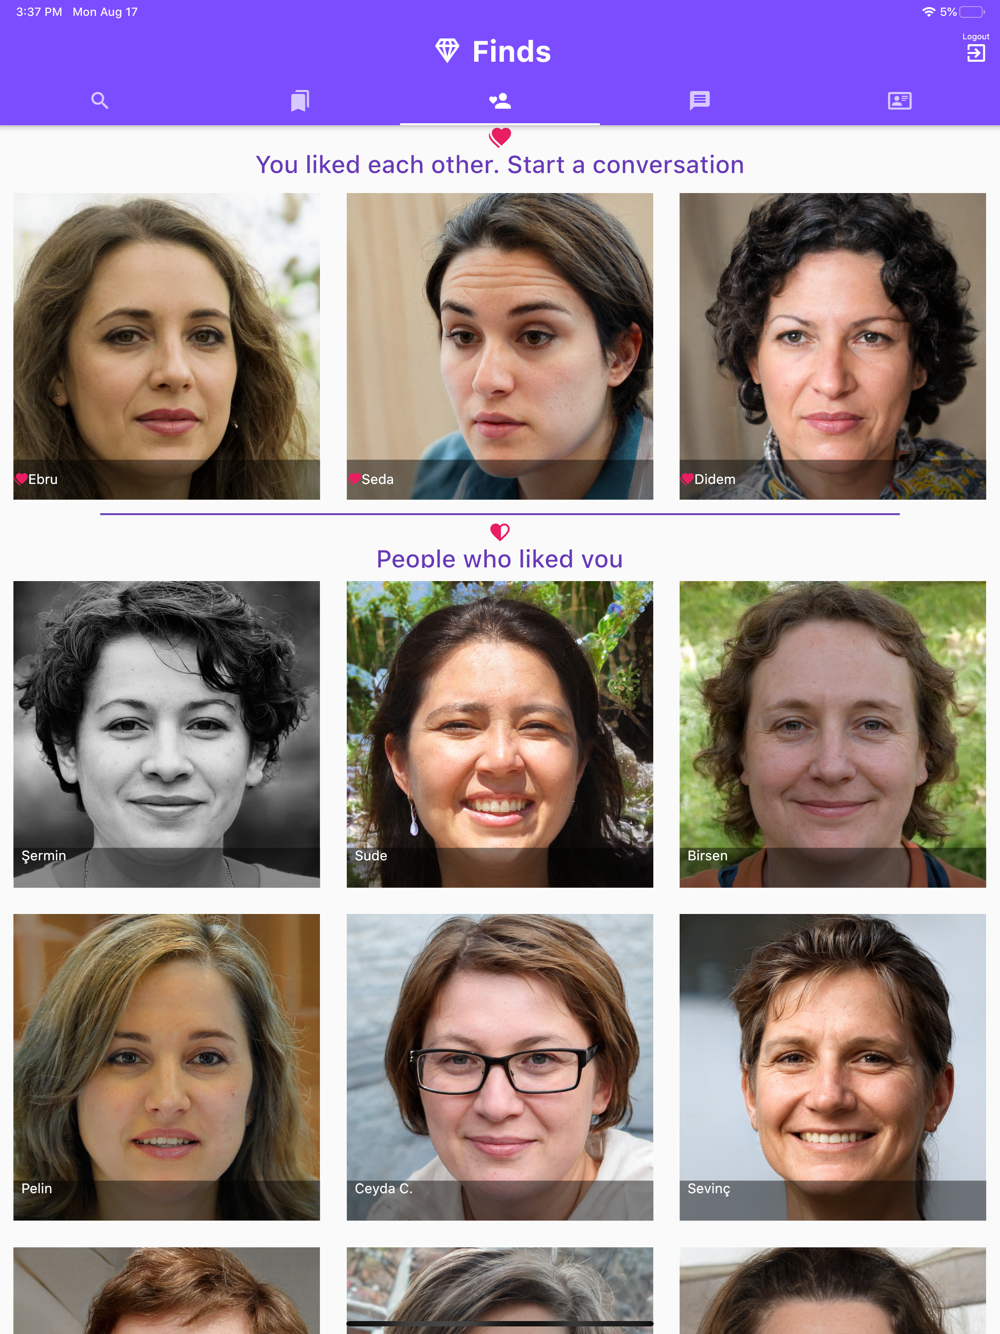Open the chat messages tab icon
1000x1334 pixels.
pos(700,100)
